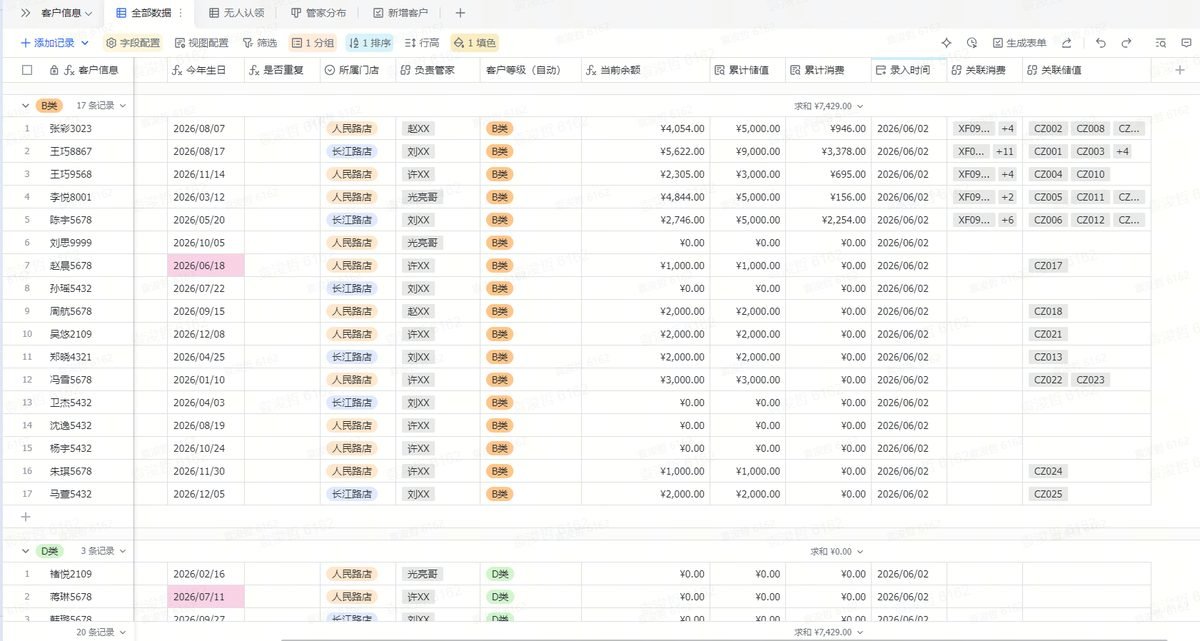This screenshot has height=641, width=1200.
Task: Collapse the B类 group
Action: tap(25, 105)
